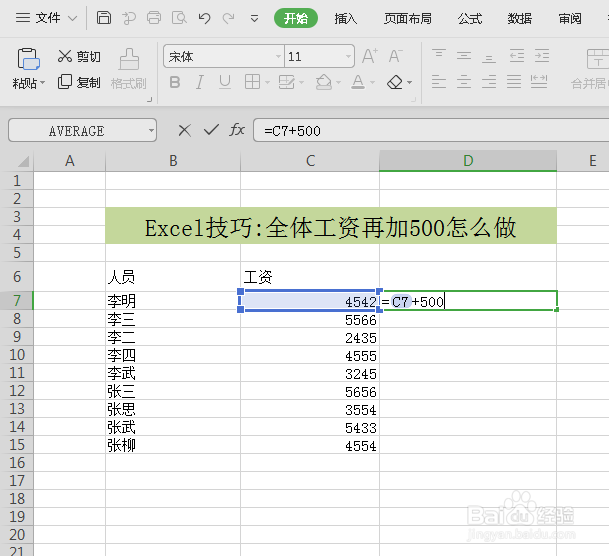Switch to the 公式 tab
The height and width of the screenshot is (556, 609).
tap(470, 18)
